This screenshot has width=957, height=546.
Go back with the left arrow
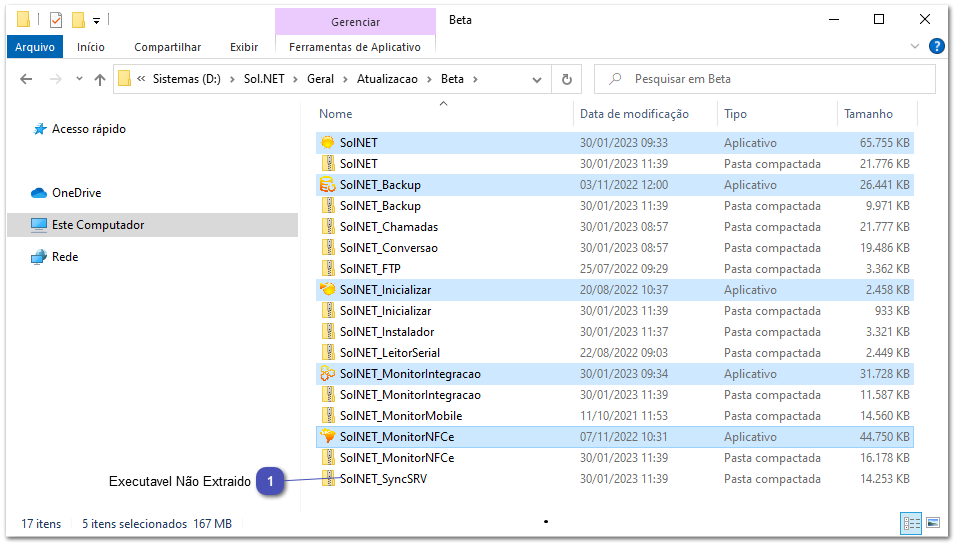coord(26,79)
